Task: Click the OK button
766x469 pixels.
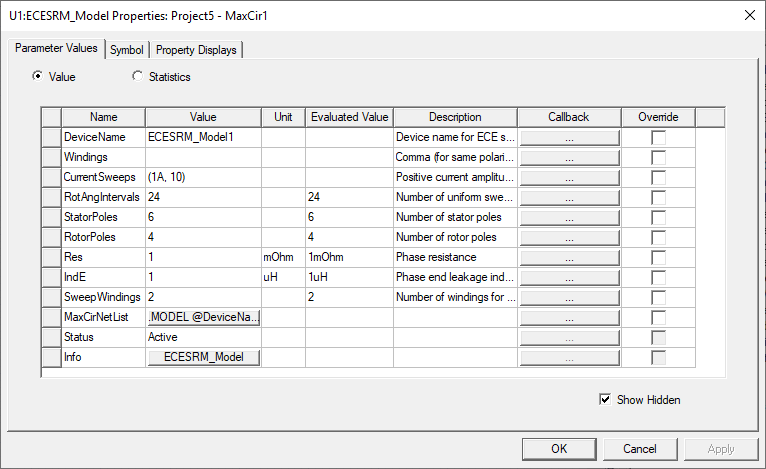Action: point(559,448)
